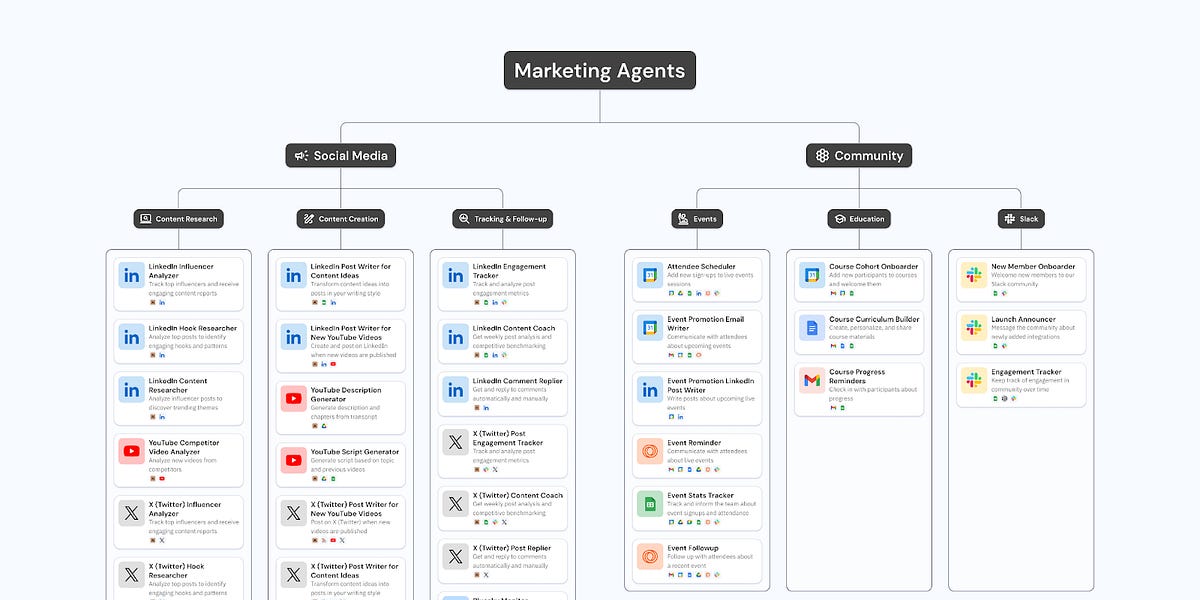This screenshot has height=600, width=1200.
Task: Open the Slack category node
Action: (1021, 218)
